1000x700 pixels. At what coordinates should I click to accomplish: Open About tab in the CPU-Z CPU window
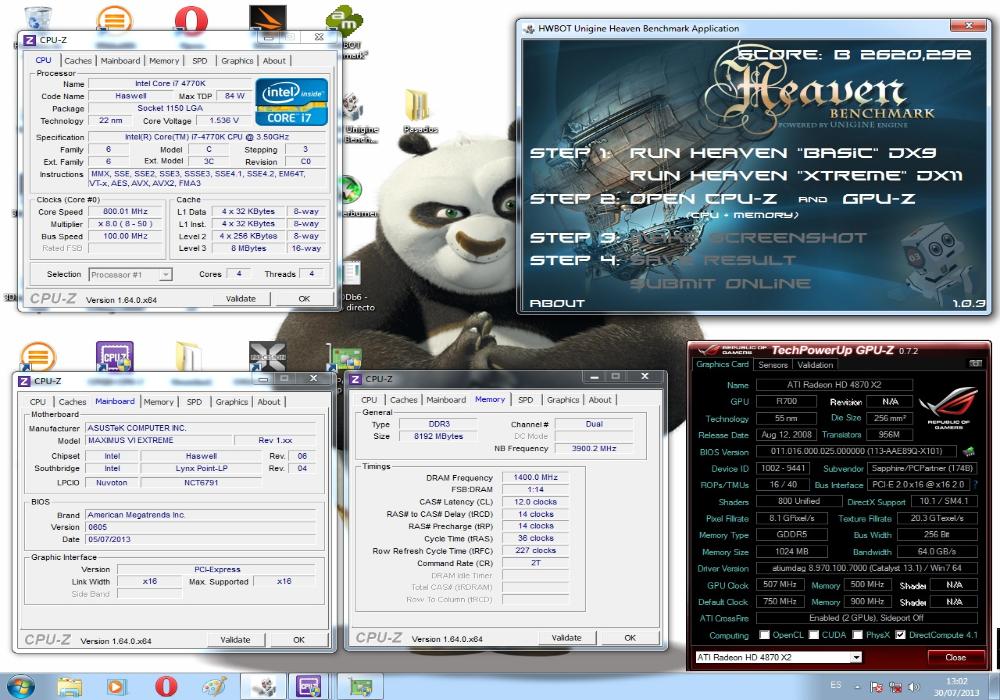pos(274,61)
